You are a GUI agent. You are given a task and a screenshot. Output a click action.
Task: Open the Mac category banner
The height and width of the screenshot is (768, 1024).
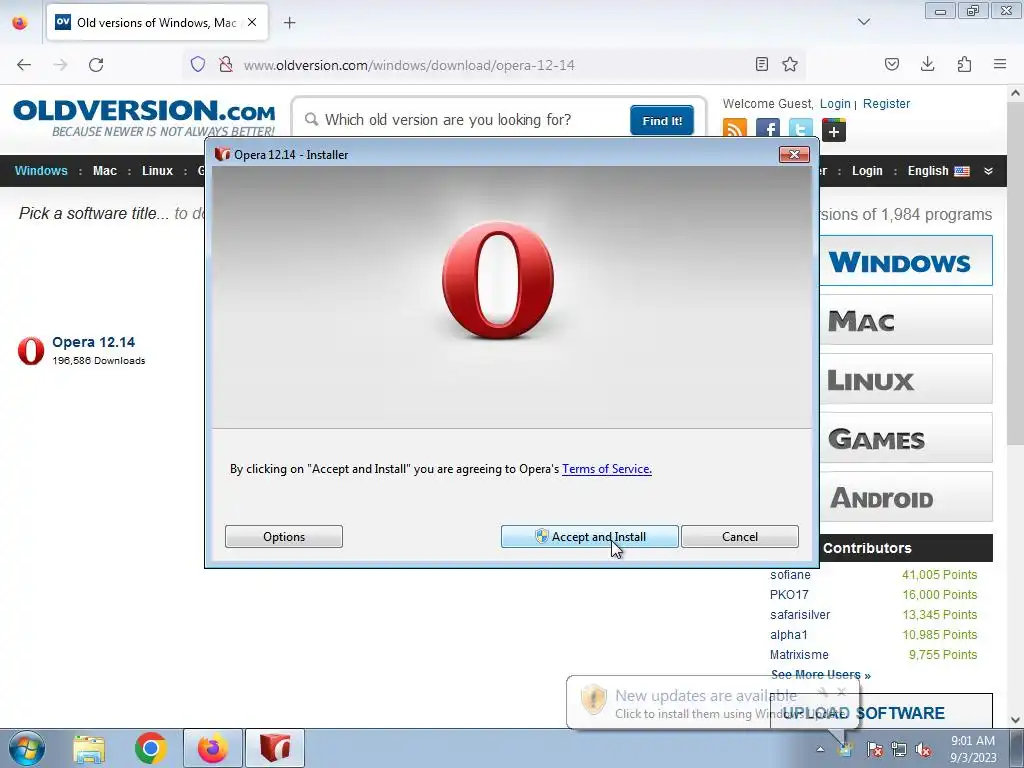pyautogui.click(x=906, y=320)
